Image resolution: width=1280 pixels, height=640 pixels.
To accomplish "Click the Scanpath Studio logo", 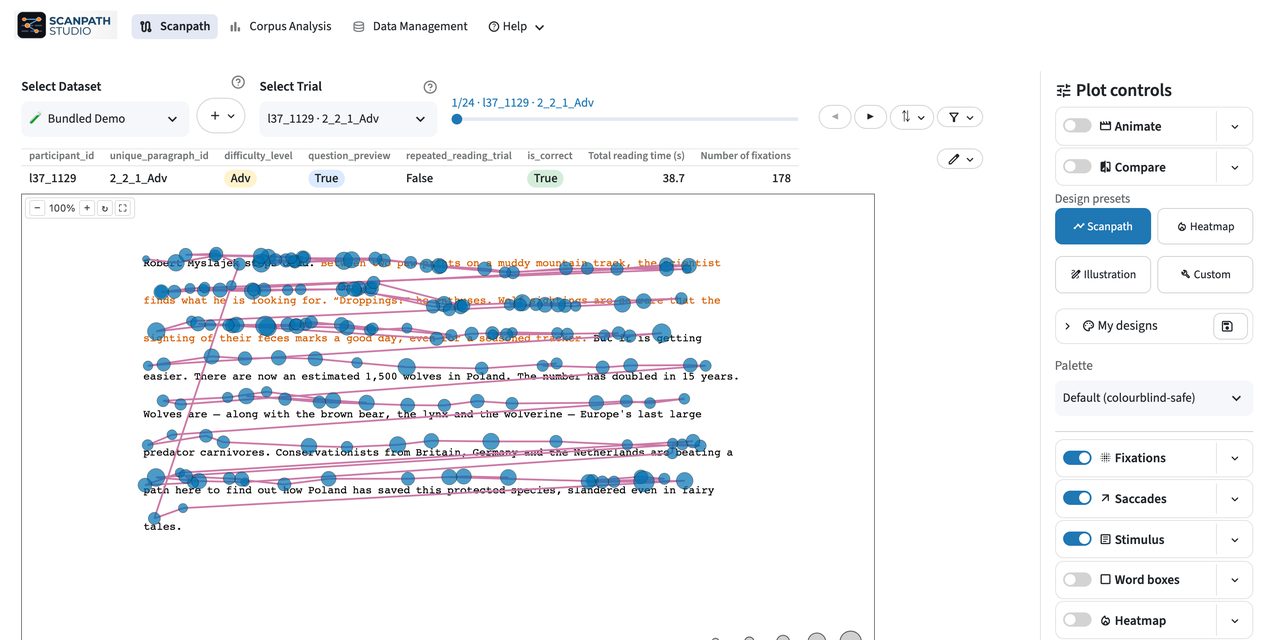I will pos(67,26).
